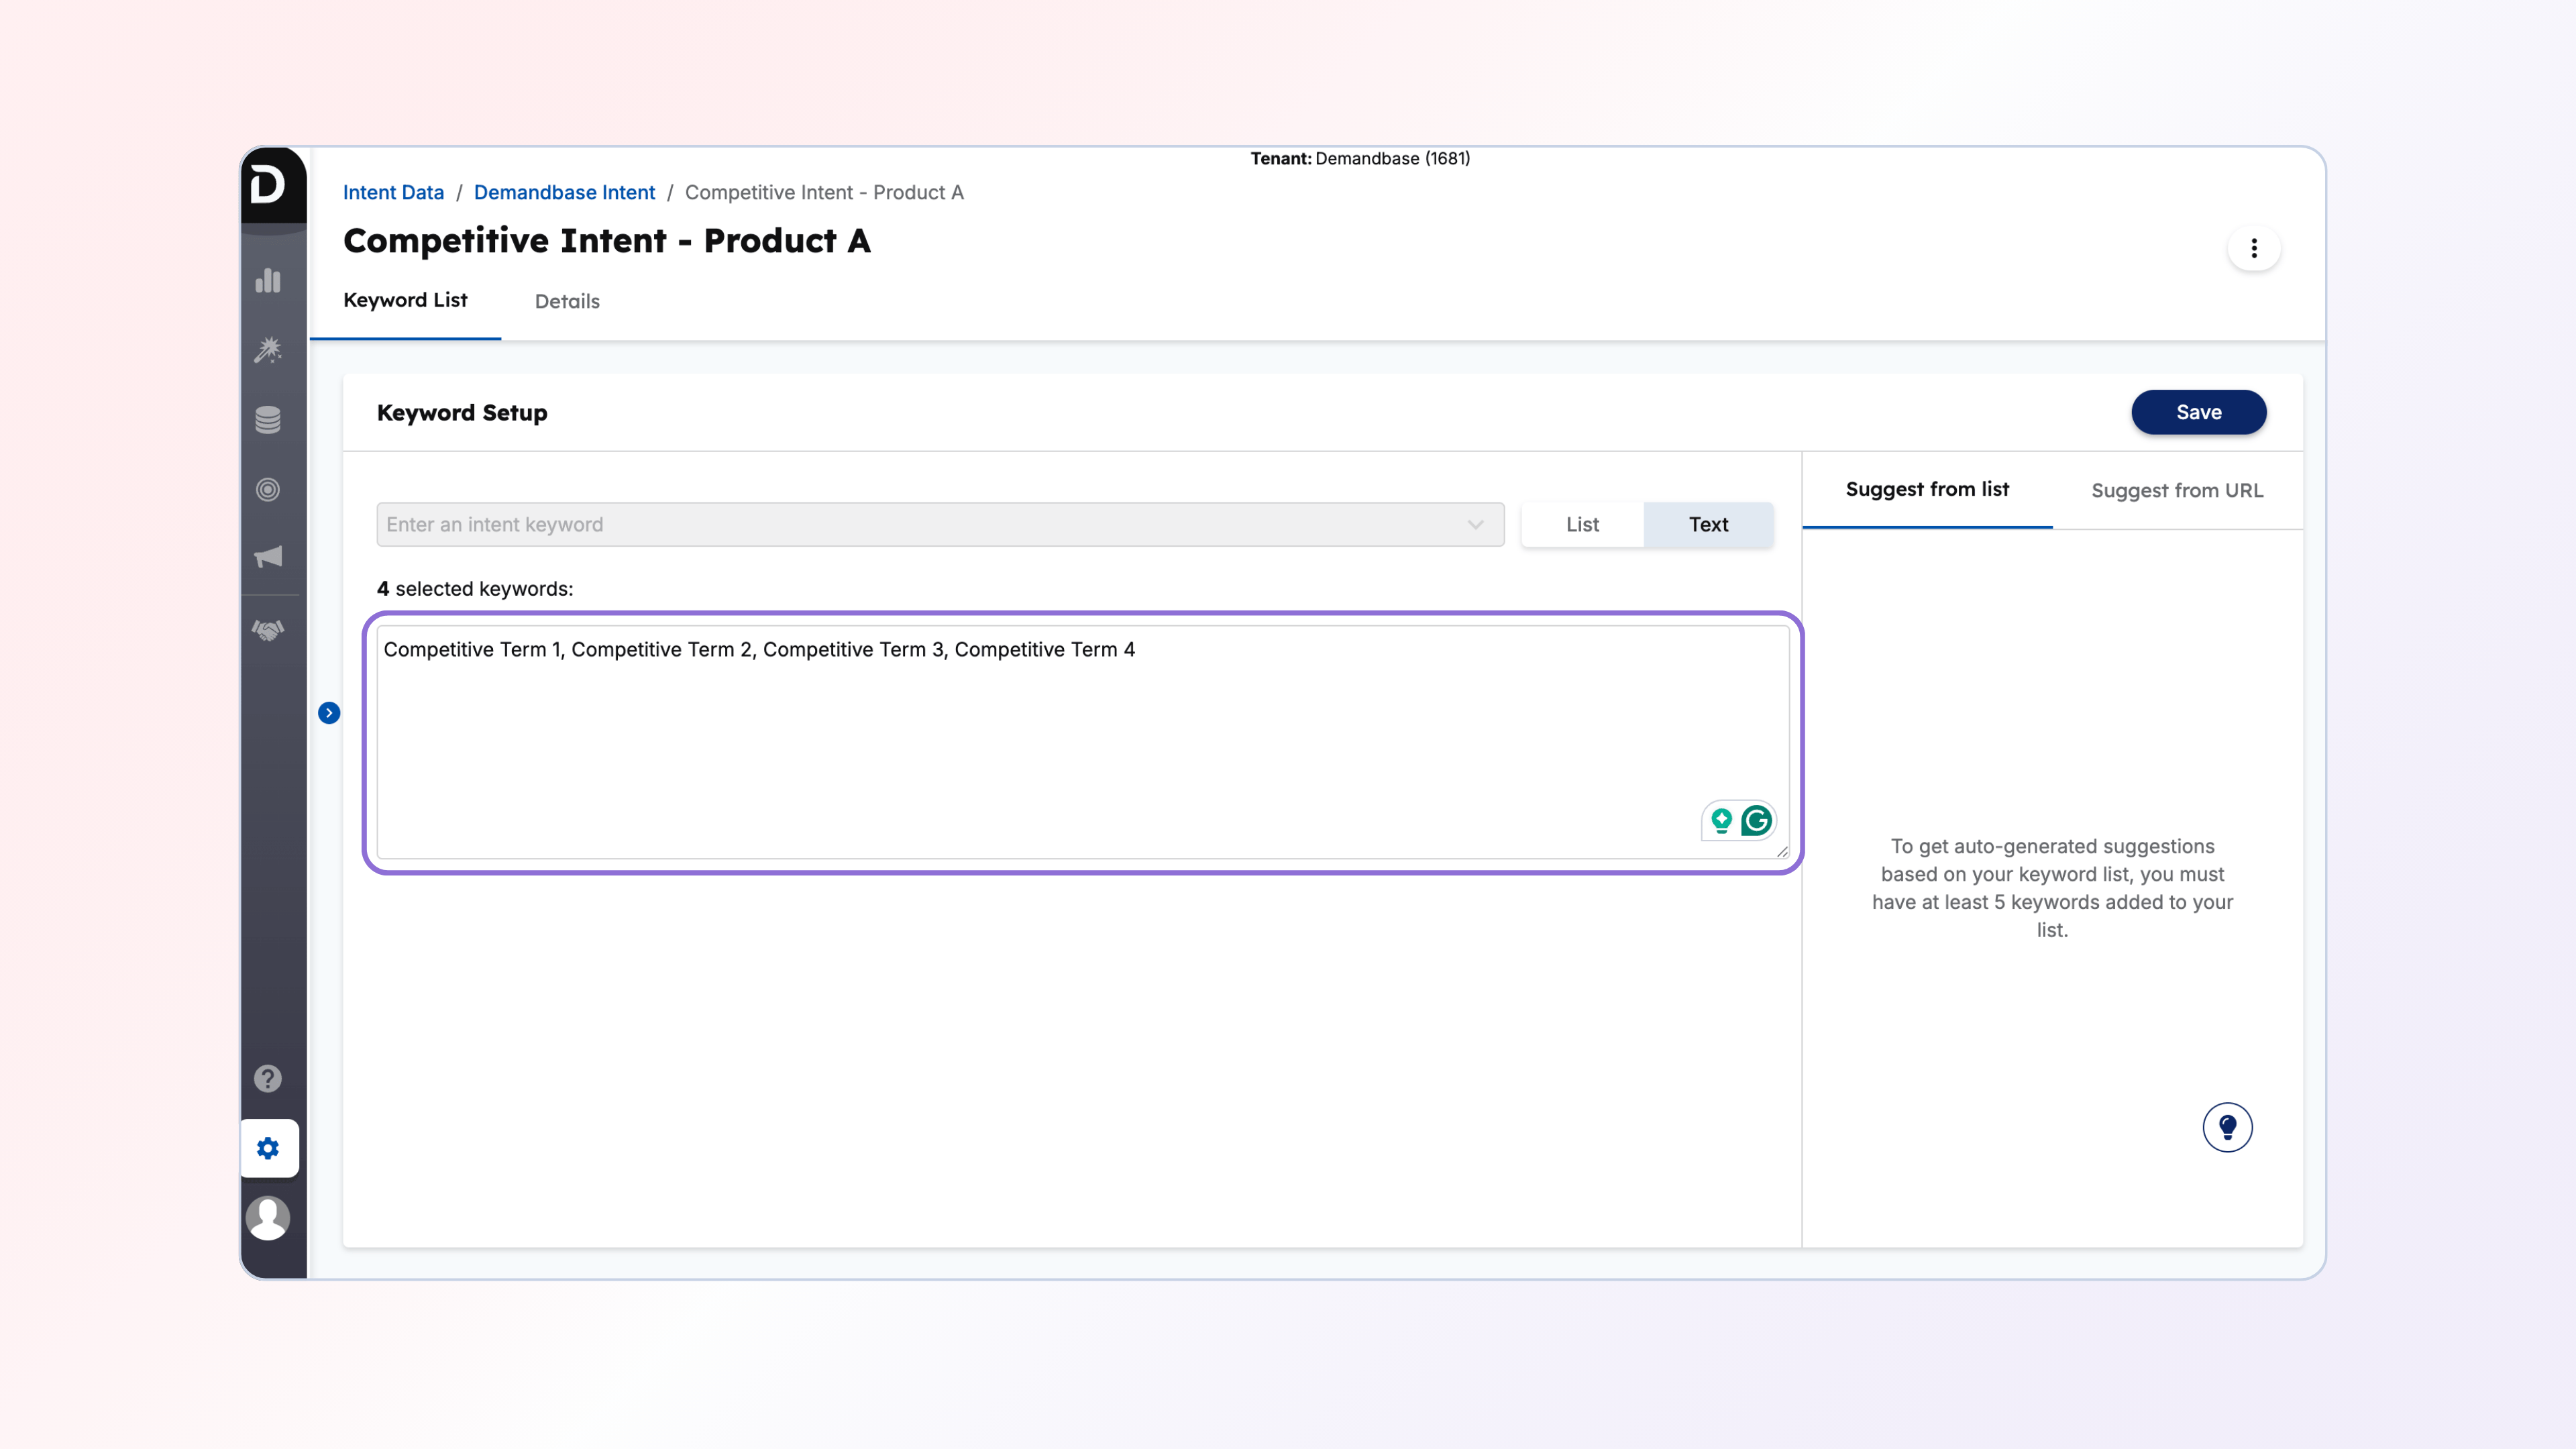2576x1449 pixels.
Task: Click the lightbulb tips button
Action: [2227, 1127]
